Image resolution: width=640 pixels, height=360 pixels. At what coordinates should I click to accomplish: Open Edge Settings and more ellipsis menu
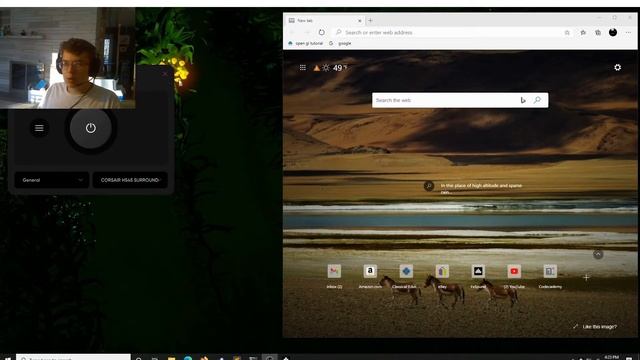(x=628, y=33)
